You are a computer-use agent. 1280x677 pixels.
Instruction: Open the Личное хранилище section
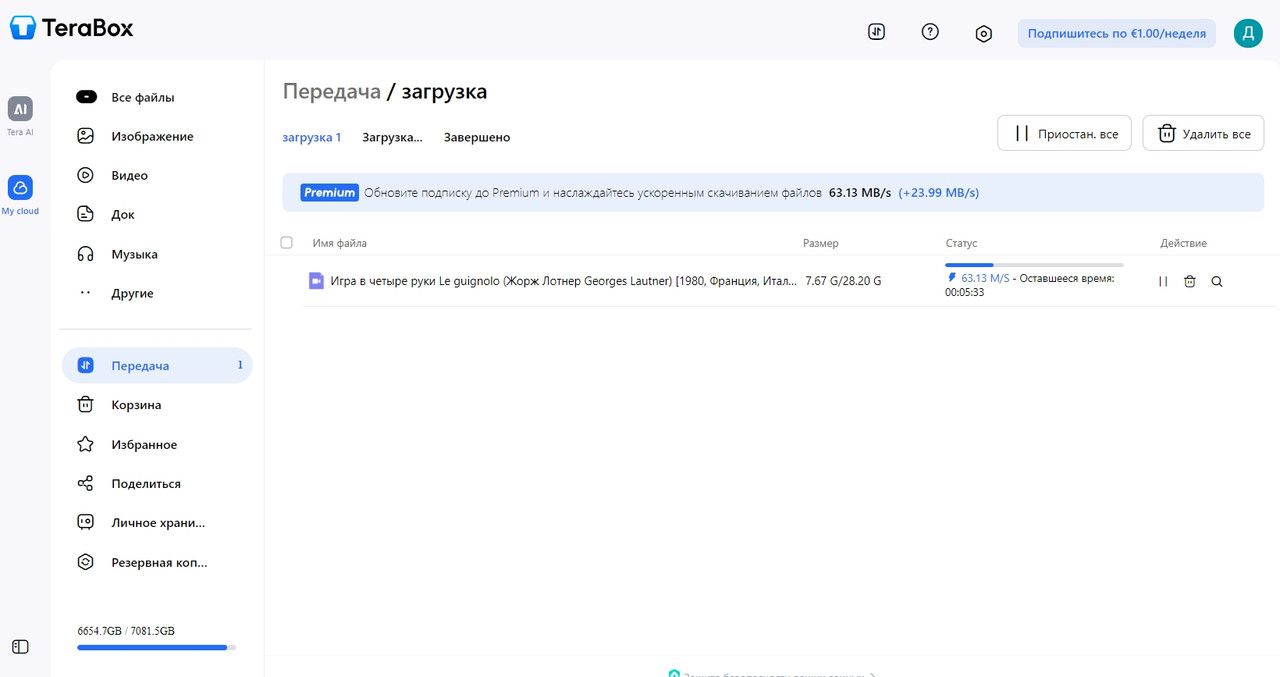tap(157, 522)
